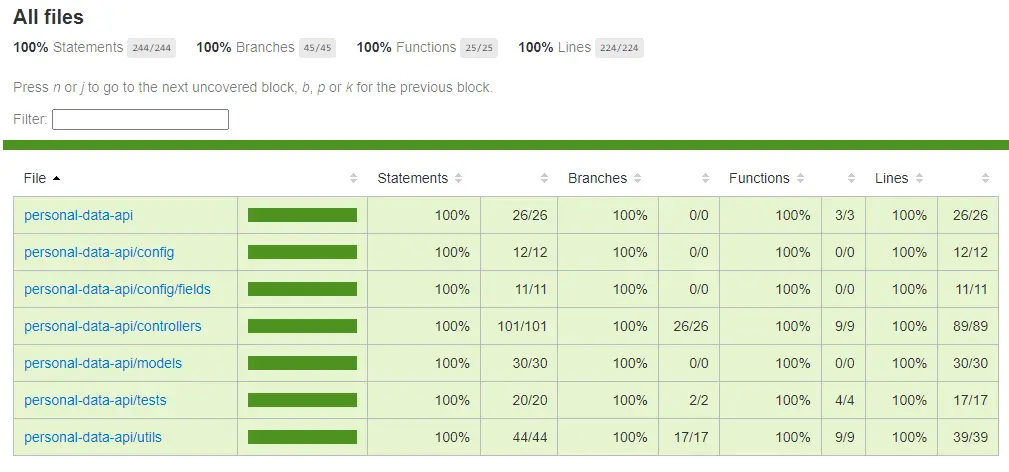Screen dimensions: 1009x472
Task: Click the sort arrows beside Functions
Action: [x=800, y=178]
